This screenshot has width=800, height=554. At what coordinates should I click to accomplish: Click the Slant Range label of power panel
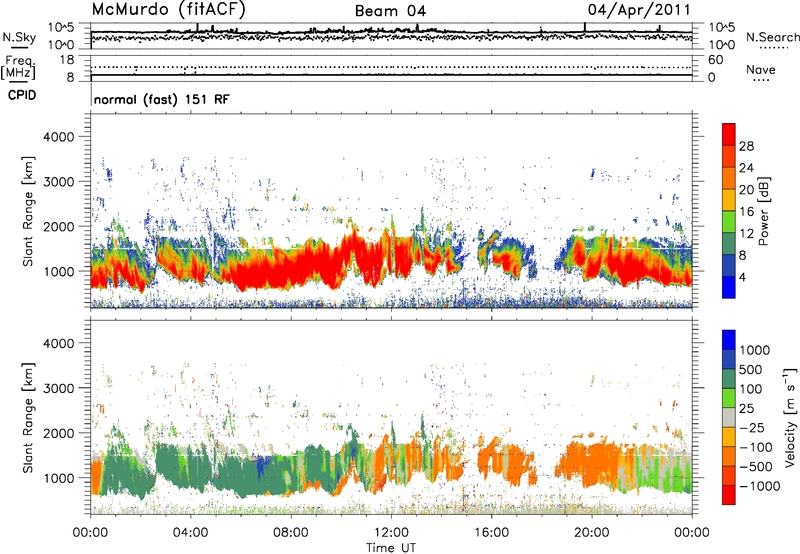[28, 211]
